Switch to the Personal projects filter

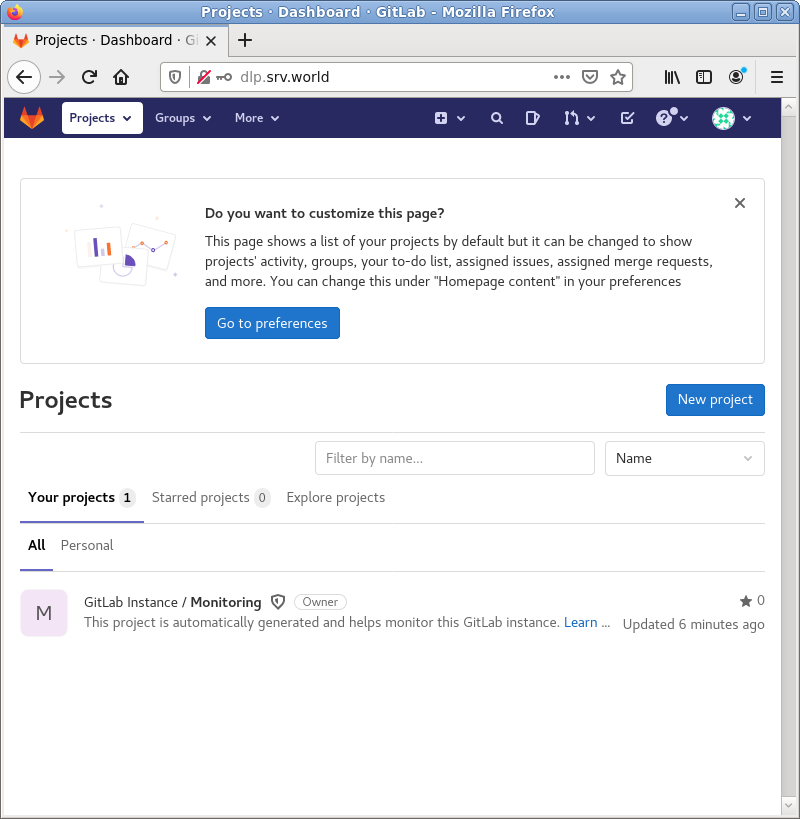click(87, 545)
